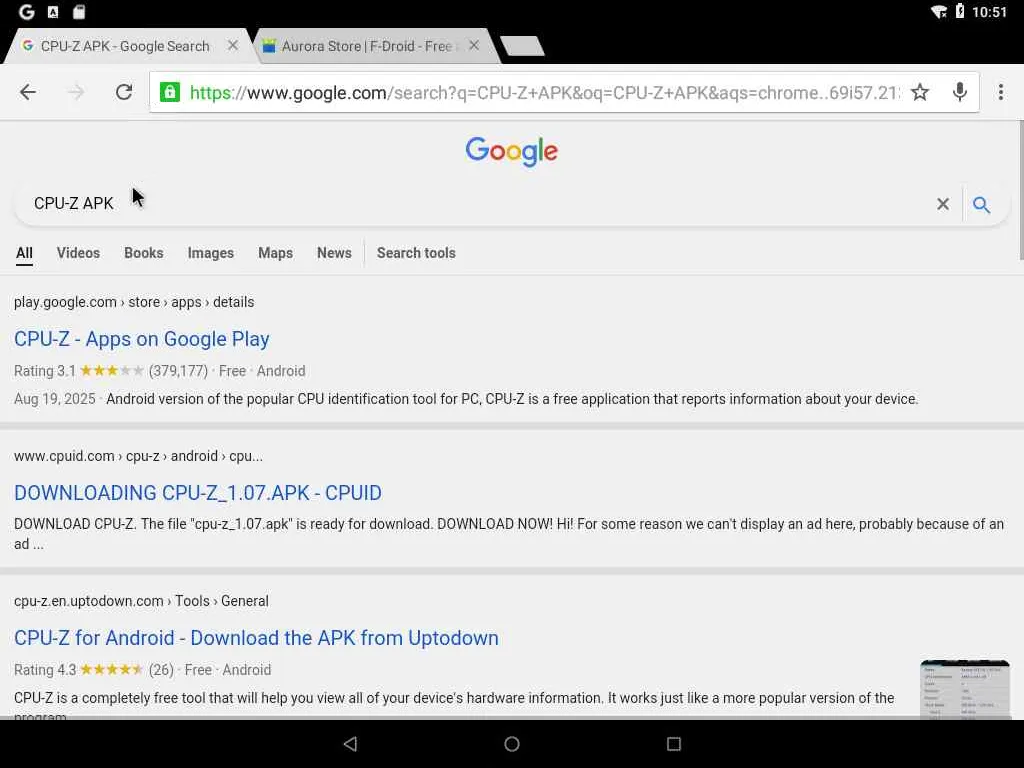Go back with the browser back arrow
Viewport: 1024px width, 768px height.
[27, 92]
